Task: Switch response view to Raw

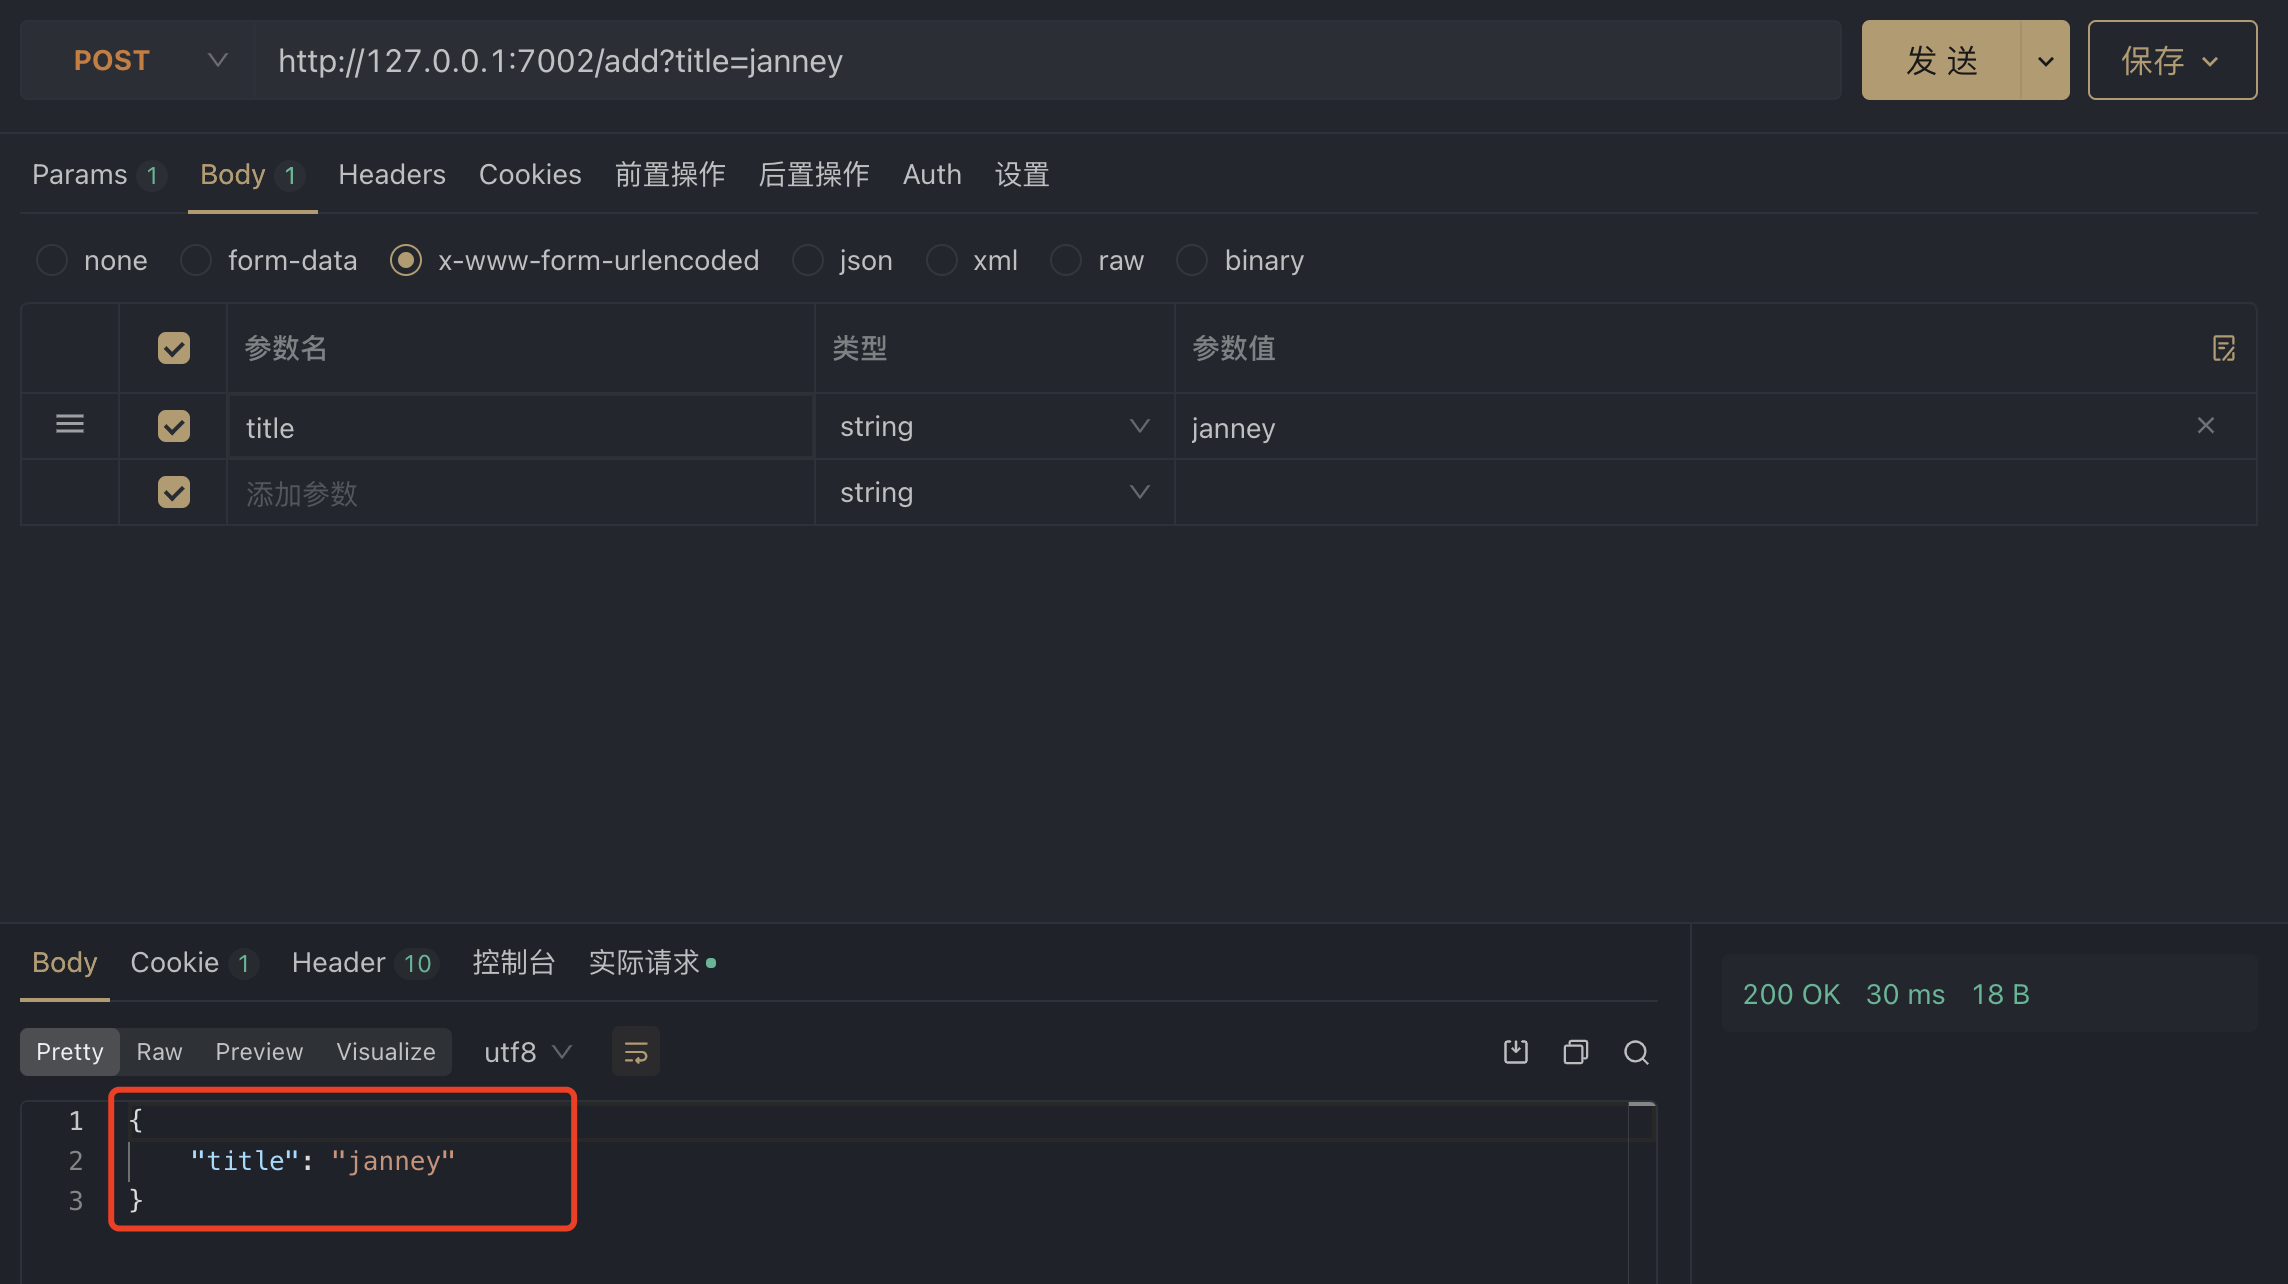Action: tap(159, 1052)
